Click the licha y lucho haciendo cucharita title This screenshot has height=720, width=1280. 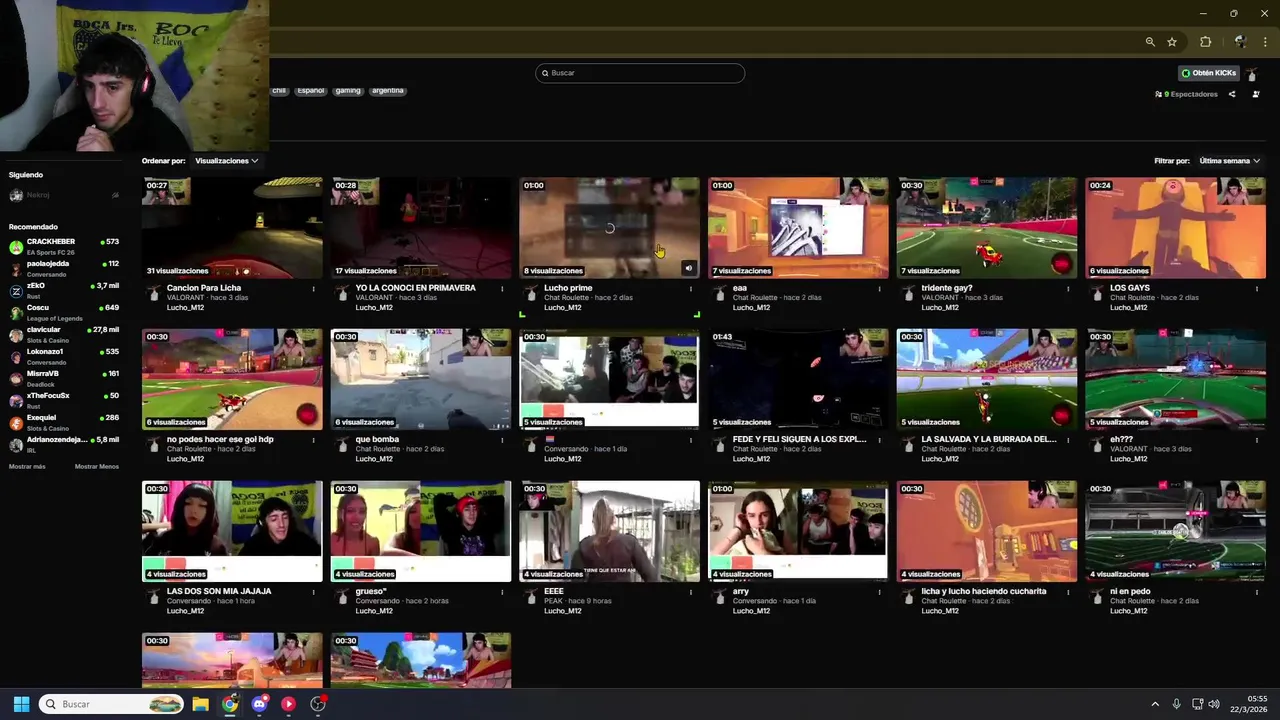[984, 591]
